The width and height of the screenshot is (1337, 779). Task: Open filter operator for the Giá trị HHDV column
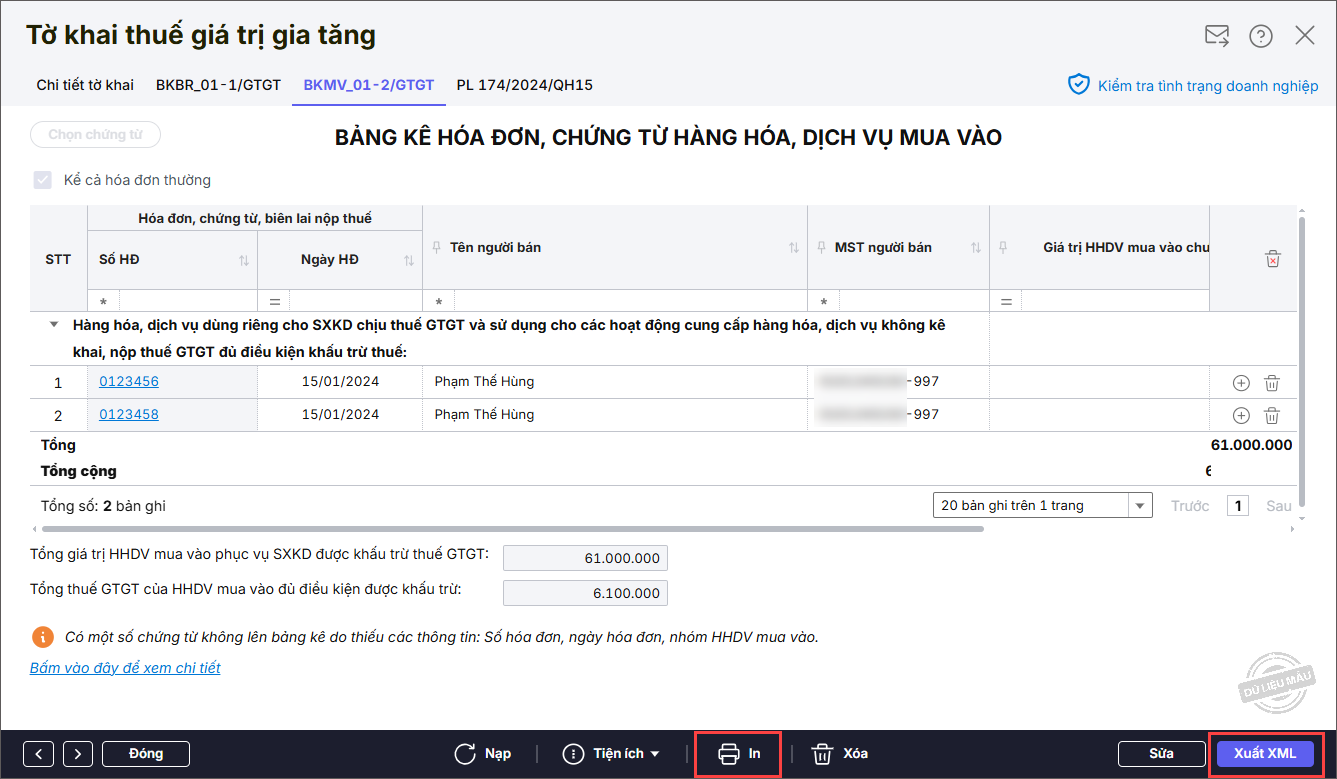tap(1006, 301)
